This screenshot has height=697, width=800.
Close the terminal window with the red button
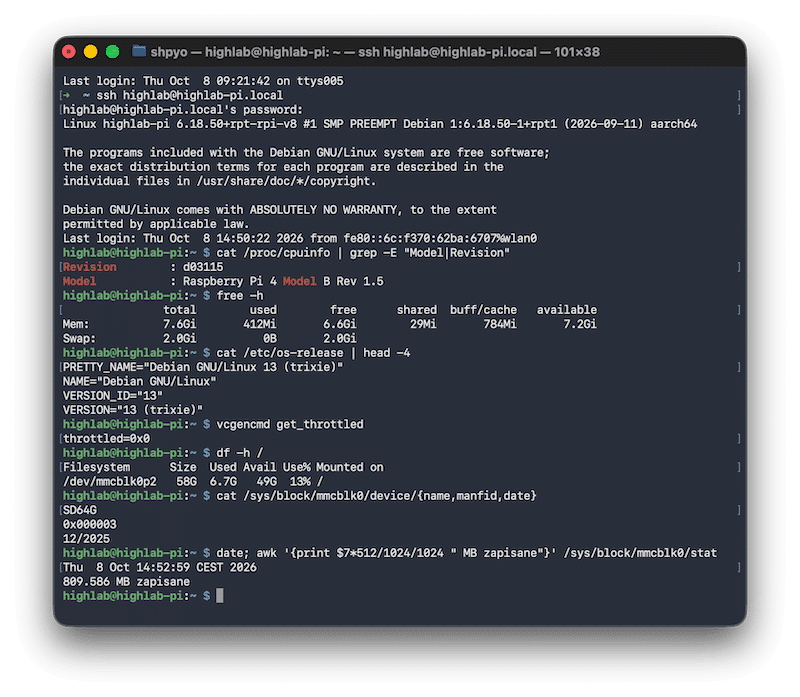point(69,52)
